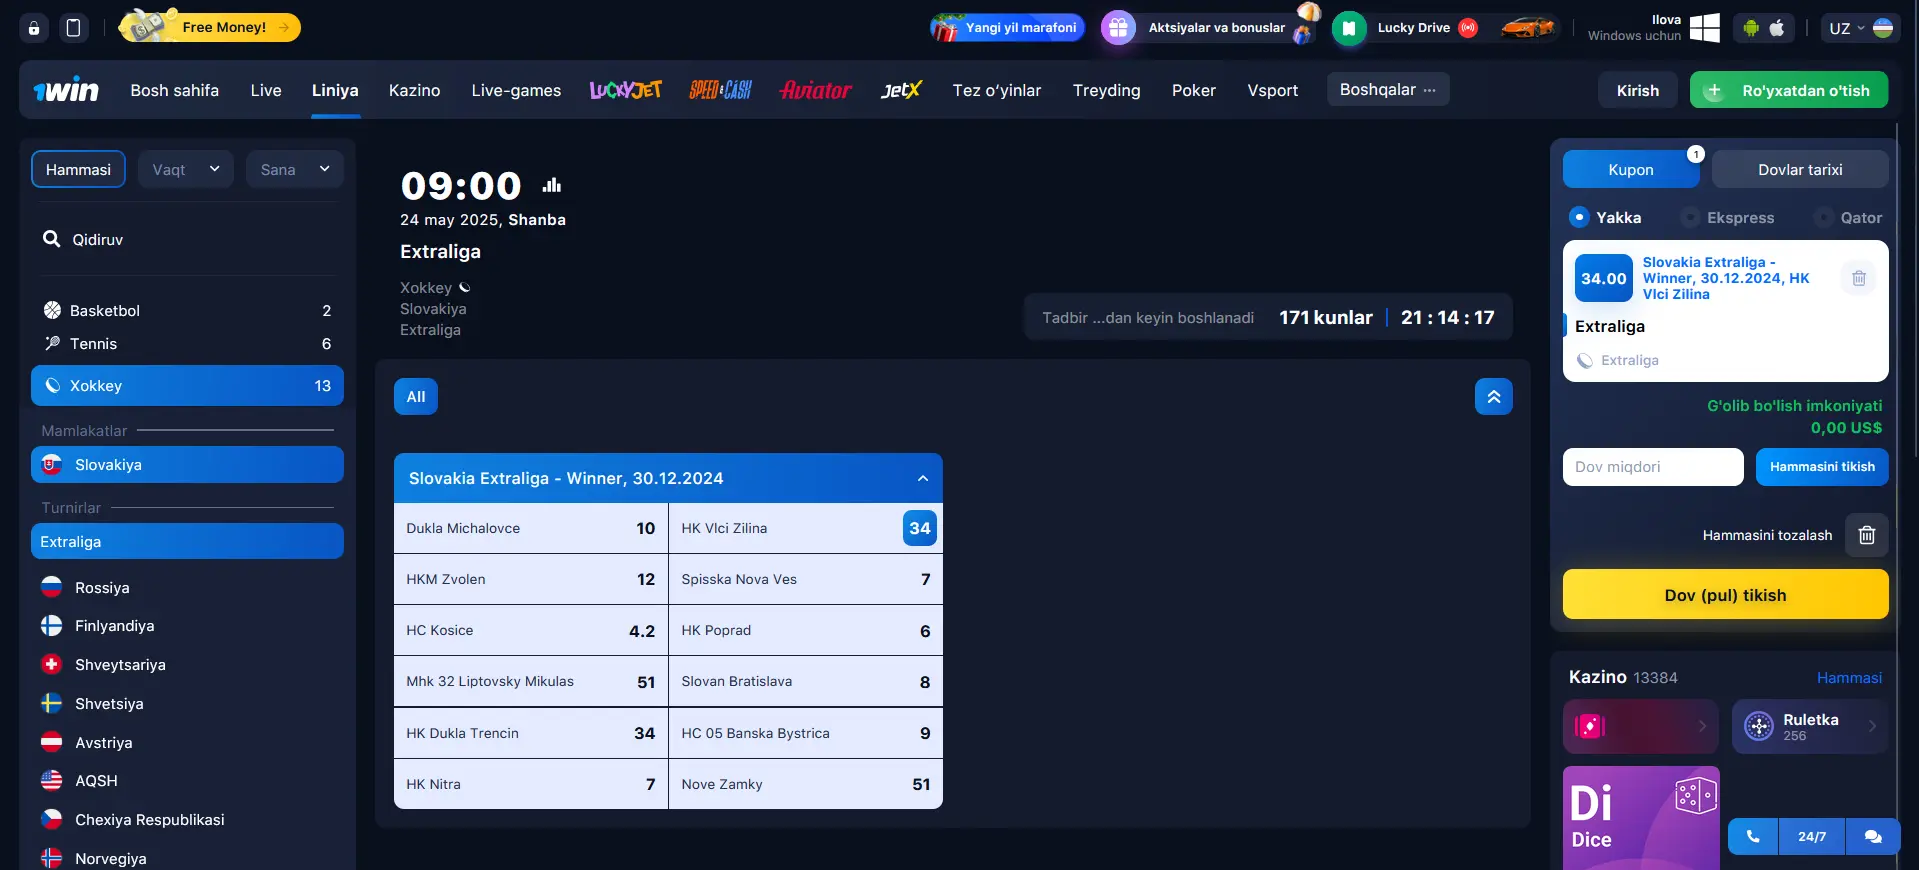1919x870 pixels.
Task: Click the pink dice casino category tile
Action: point(1641,726)
